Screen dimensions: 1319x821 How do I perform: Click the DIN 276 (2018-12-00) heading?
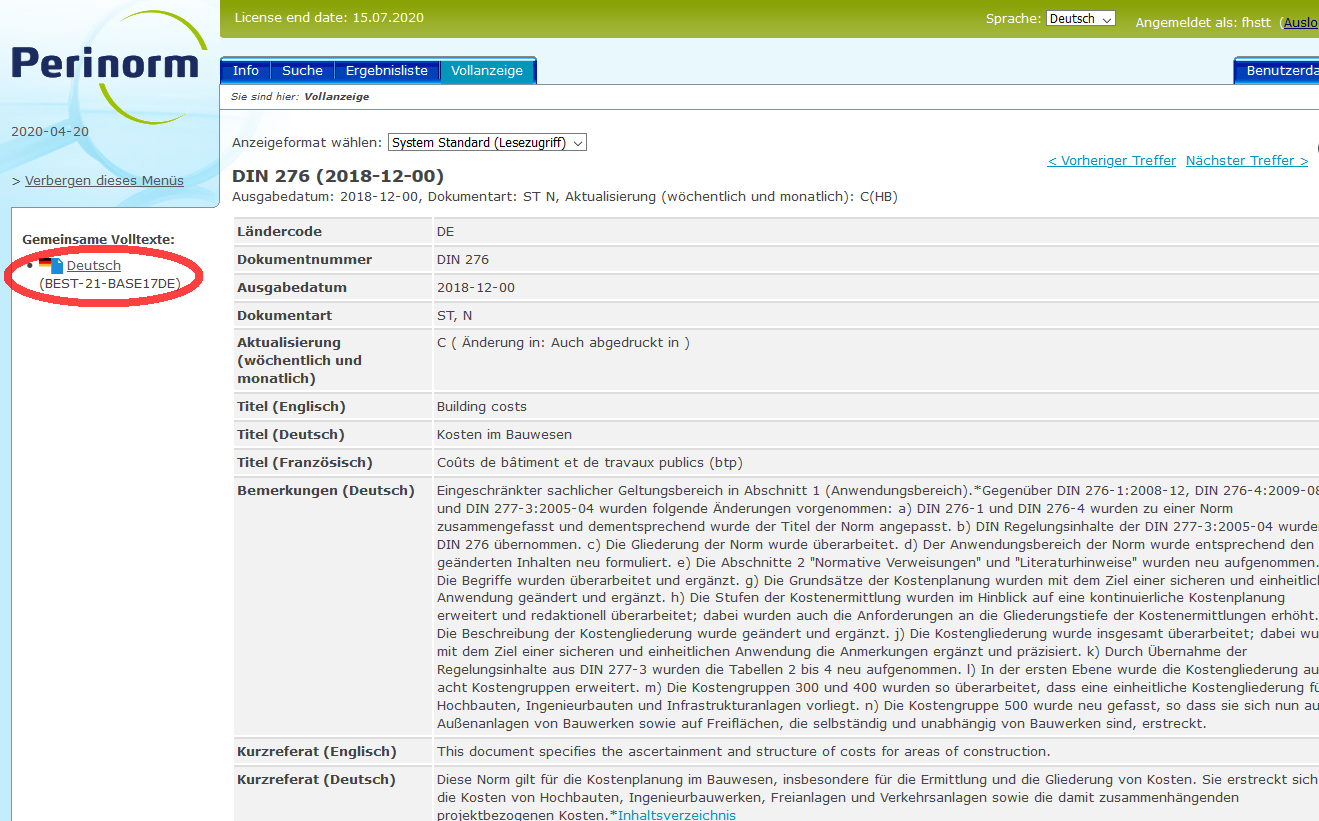338,176
